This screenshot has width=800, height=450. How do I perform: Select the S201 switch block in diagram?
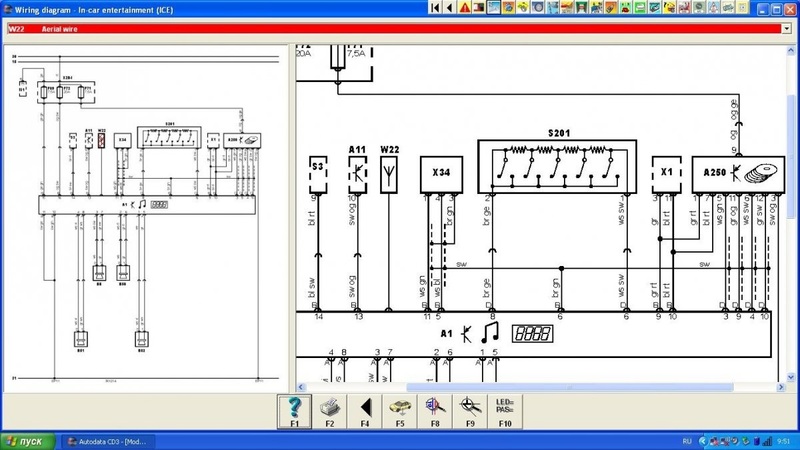click(x=556, y=165)
